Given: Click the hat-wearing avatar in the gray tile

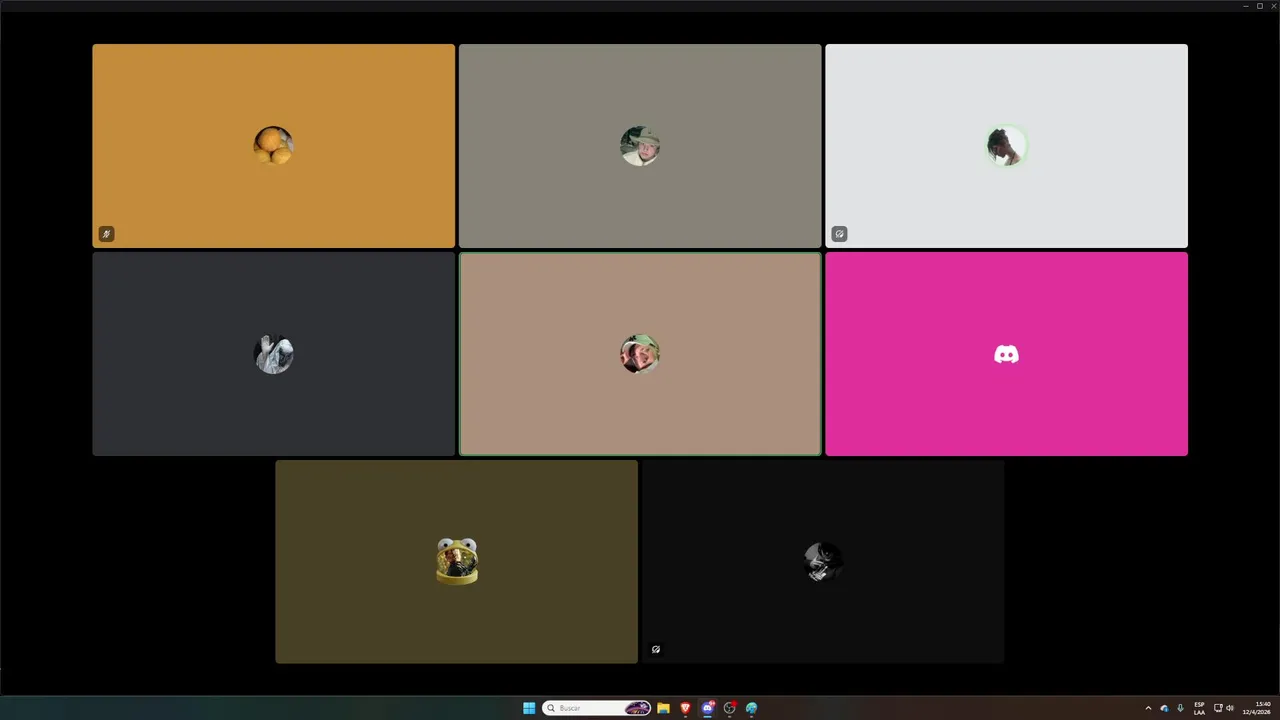Looking at the screenshot, I should click(x=640, y=146).
